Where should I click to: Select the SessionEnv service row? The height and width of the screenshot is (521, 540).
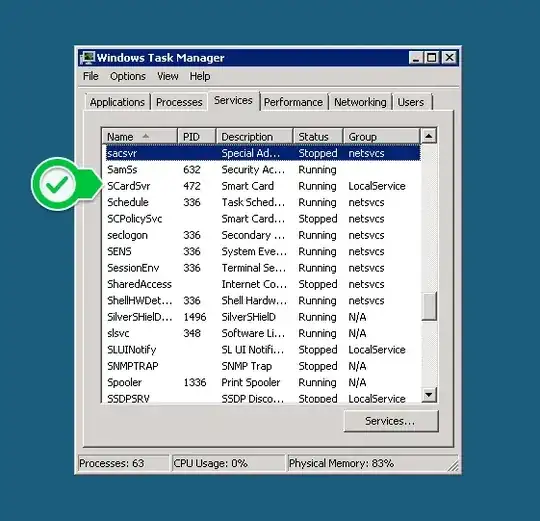263,268
